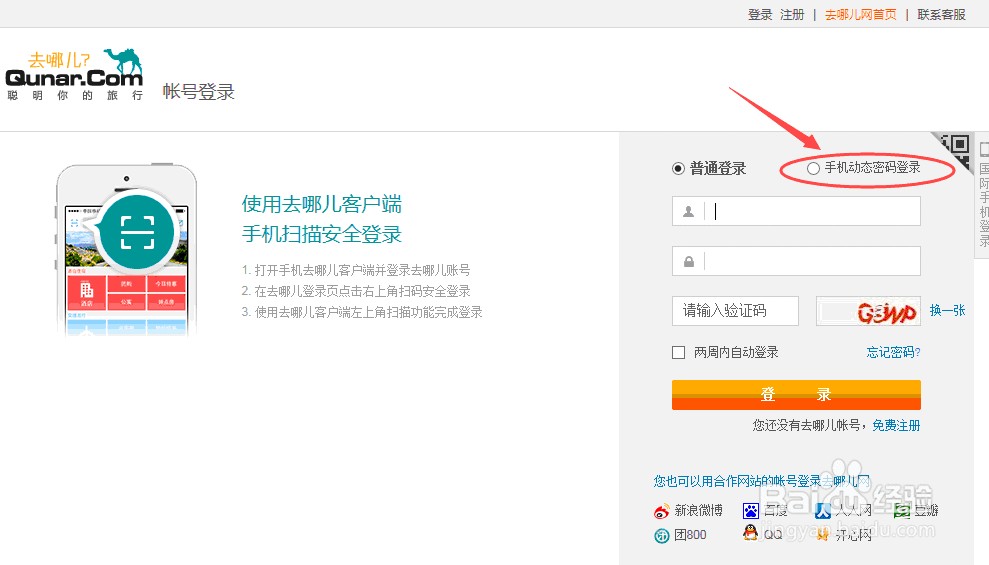Click the 开心网 Kaixin login icon
This screenshot has height=565, width=989.
[x=822, y=535]
